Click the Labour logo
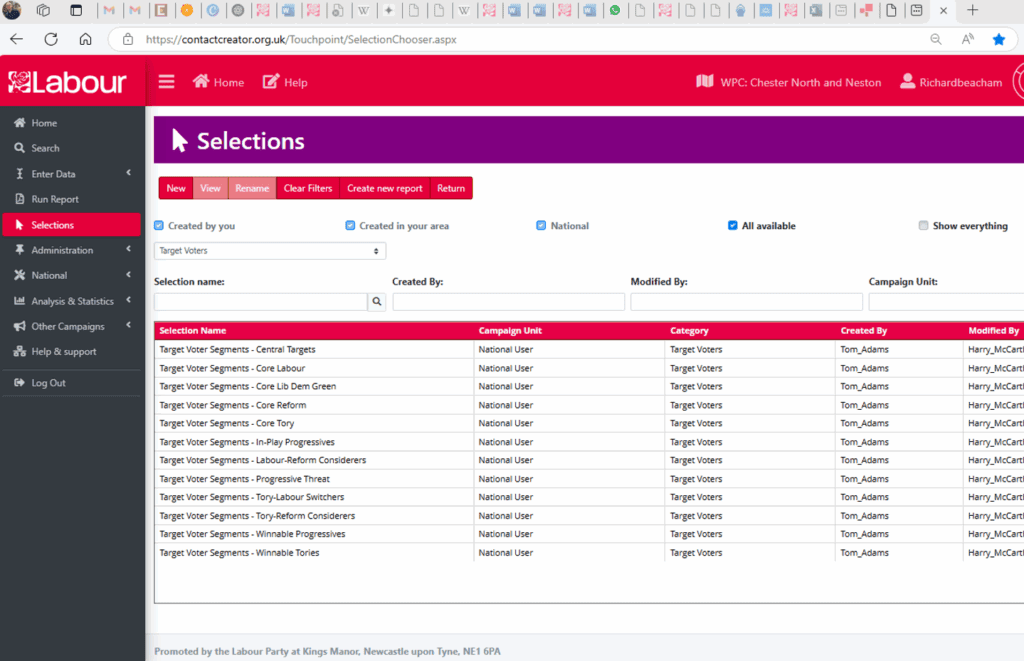 tap(68, 82)
